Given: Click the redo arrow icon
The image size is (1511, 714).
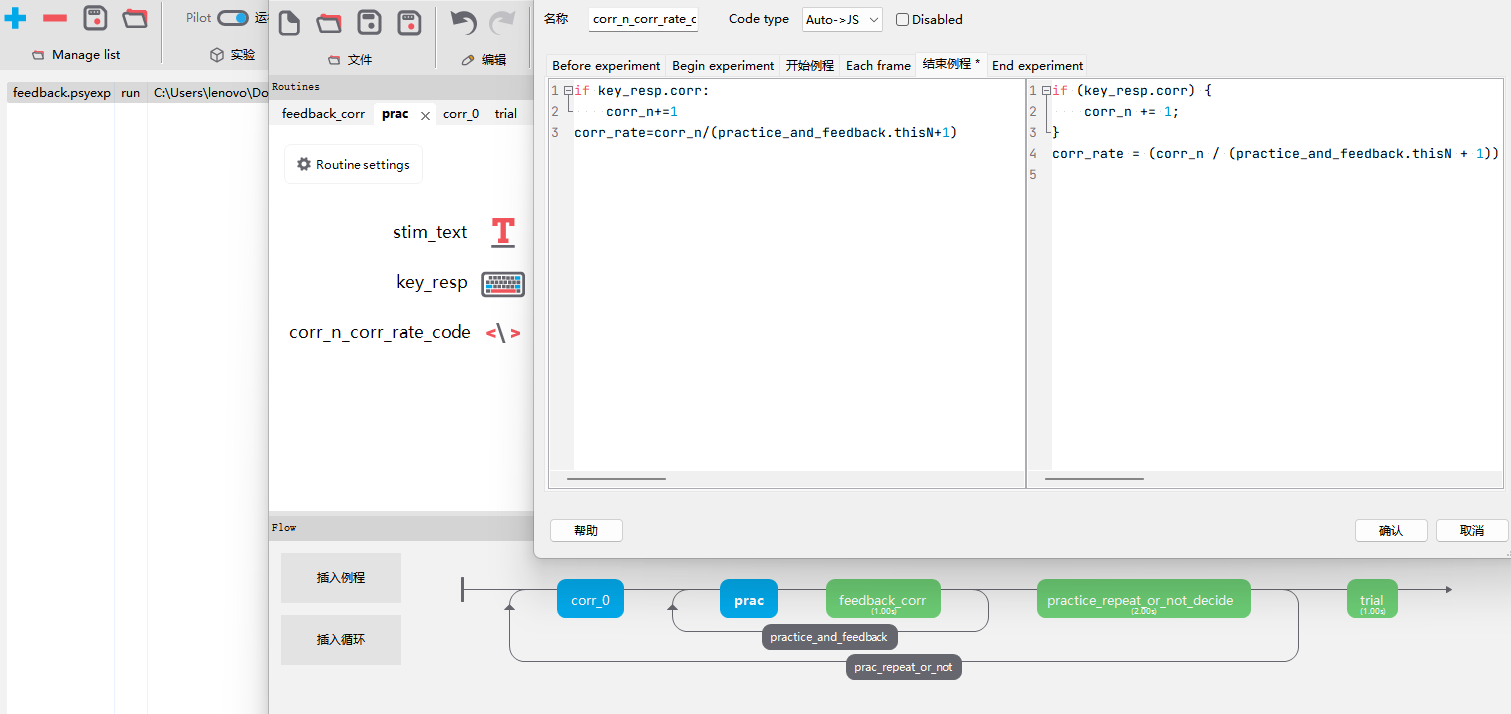Looking at the screenshot, I should (502, 23).
